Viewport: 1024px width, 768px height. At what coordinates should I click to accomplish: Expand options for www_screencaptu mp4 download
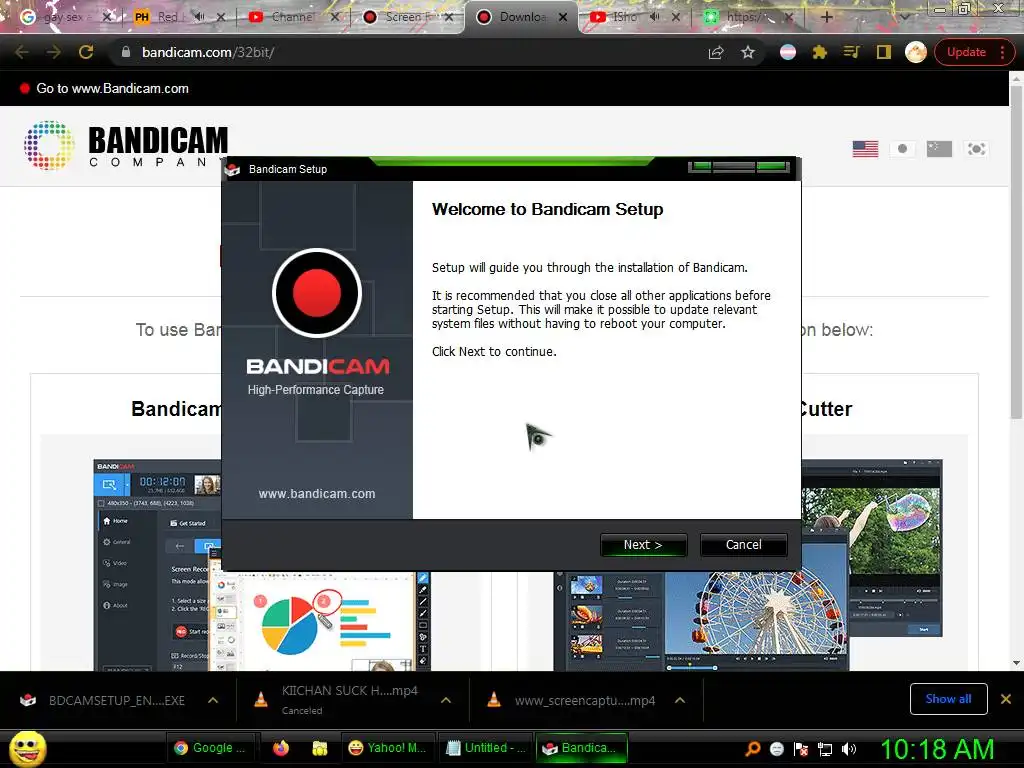[x=680, y=700]
